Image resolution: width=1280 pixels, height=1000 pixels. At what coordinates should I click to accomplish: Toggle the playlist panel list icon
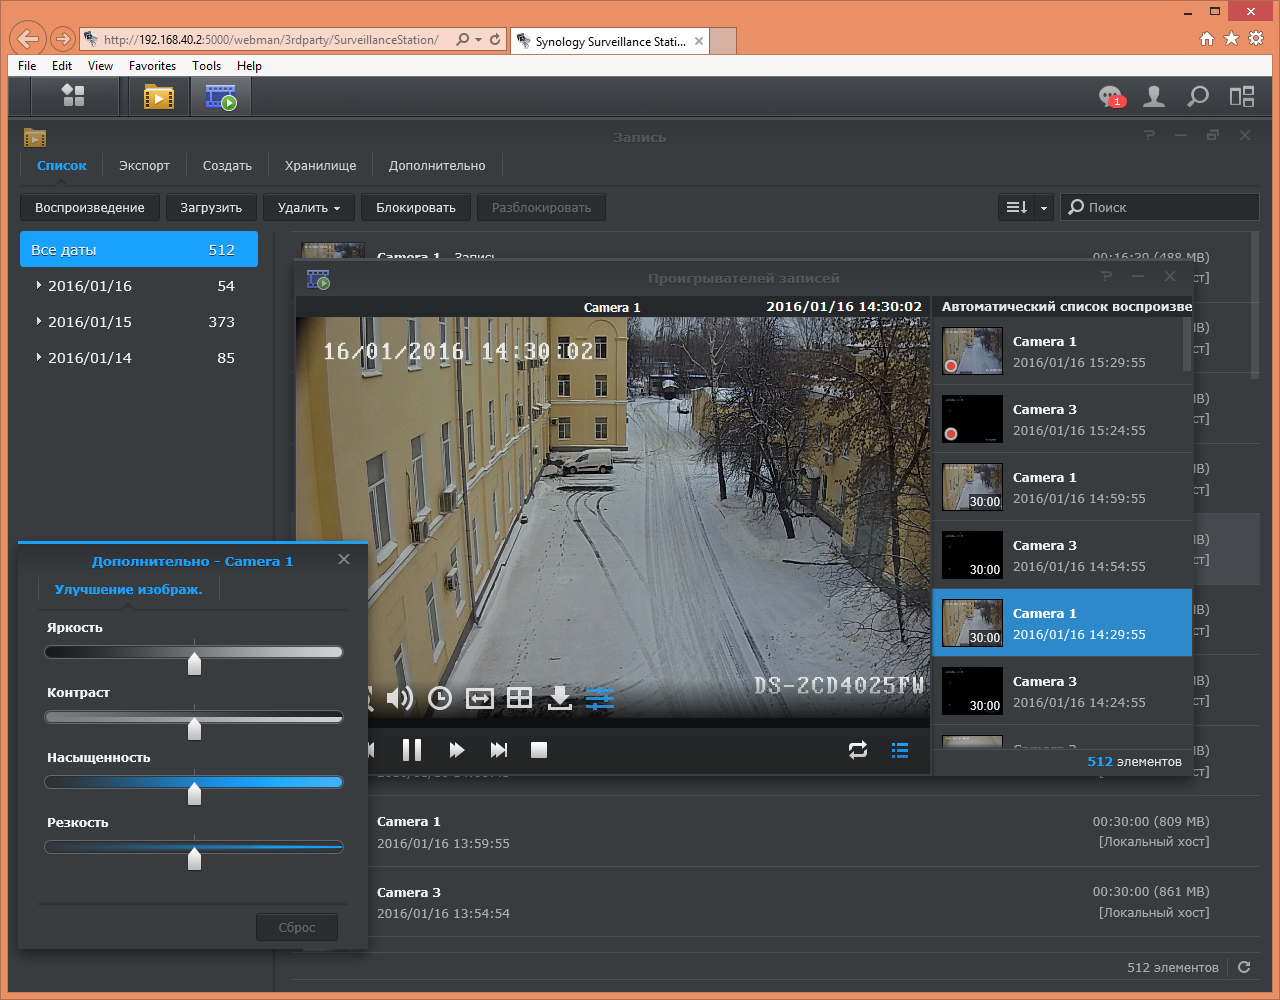tap(900, 750)
